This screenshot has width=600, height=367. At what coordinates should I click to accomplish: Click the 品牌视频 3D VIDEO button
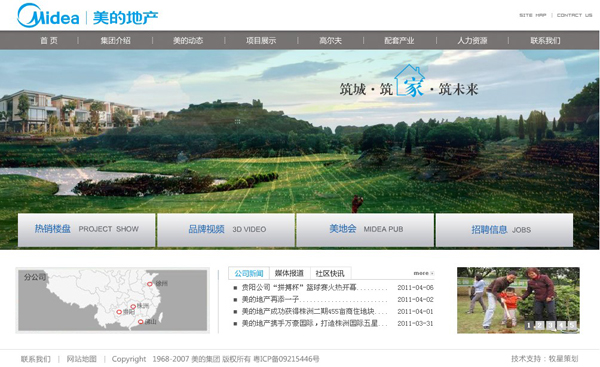click(x=226, y=230)
